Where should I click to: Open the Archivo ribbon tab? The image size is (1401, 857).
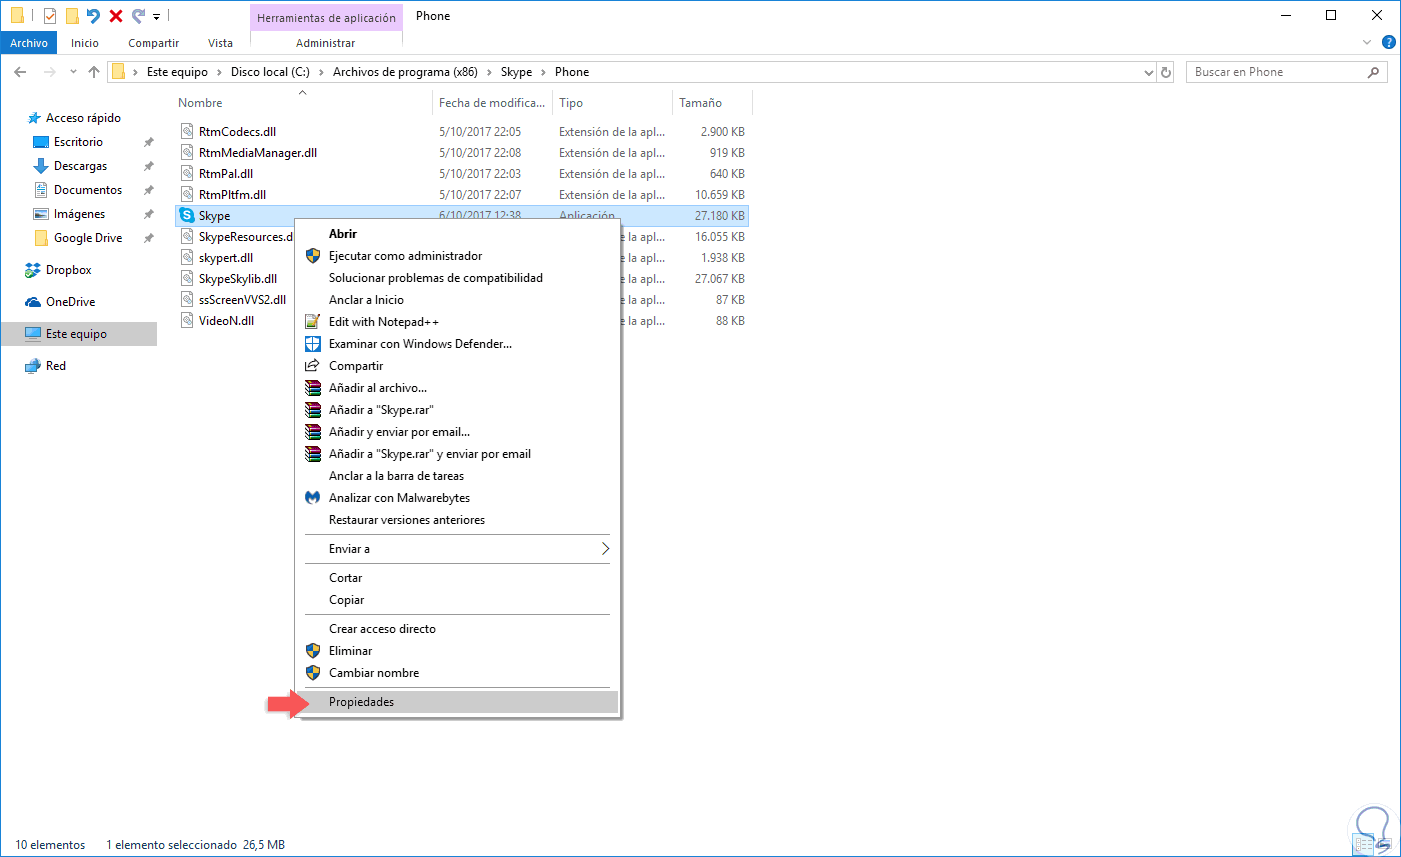click(29, 43)
